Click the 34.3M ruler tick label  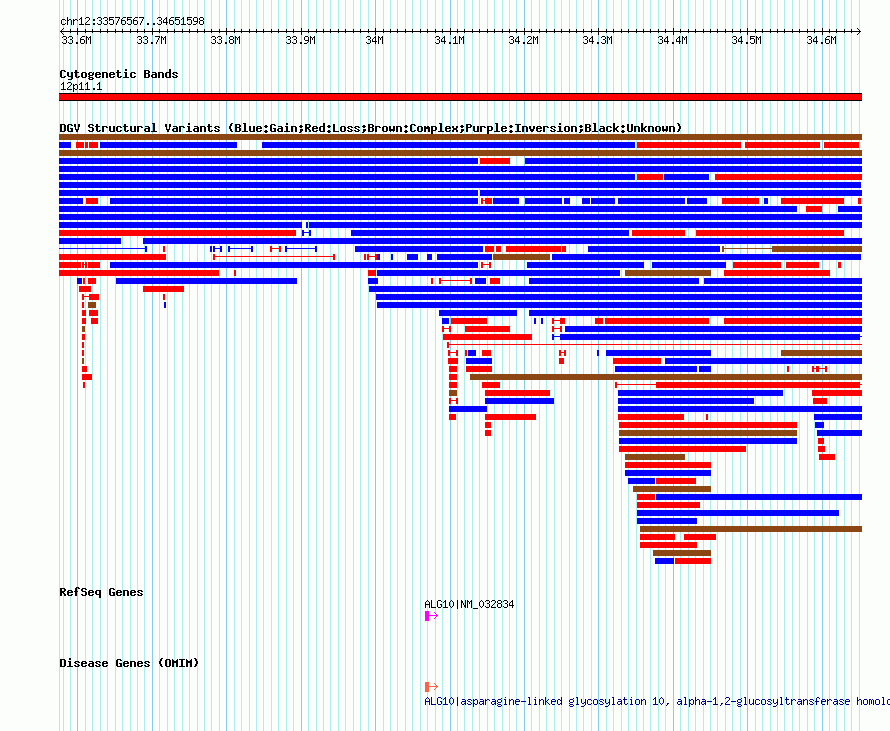pyautogui.click(x=598, y=40)
